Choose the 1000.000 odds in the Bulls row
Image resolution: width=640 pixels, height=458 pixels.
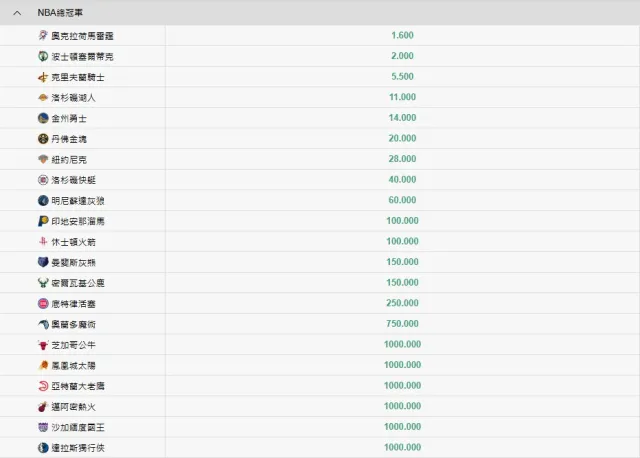[x=402, y=344]
